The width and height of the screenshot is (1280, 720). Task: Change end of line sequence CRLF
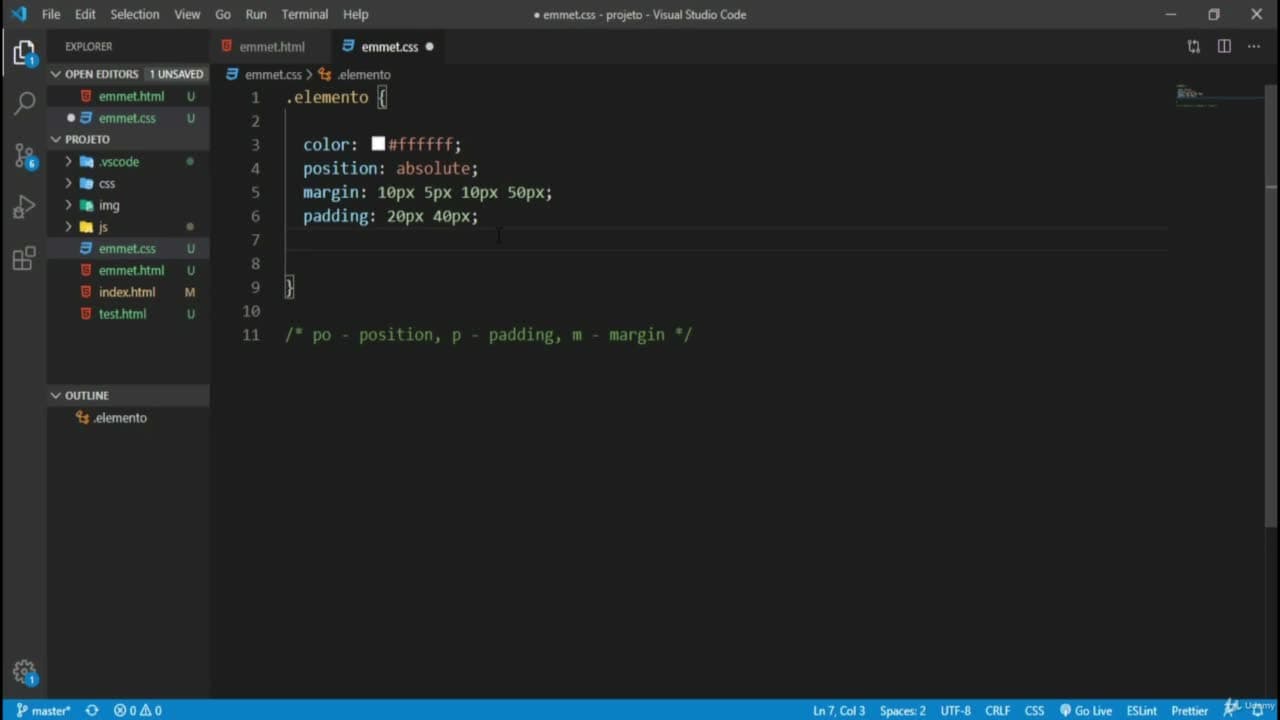click(997, 710)
